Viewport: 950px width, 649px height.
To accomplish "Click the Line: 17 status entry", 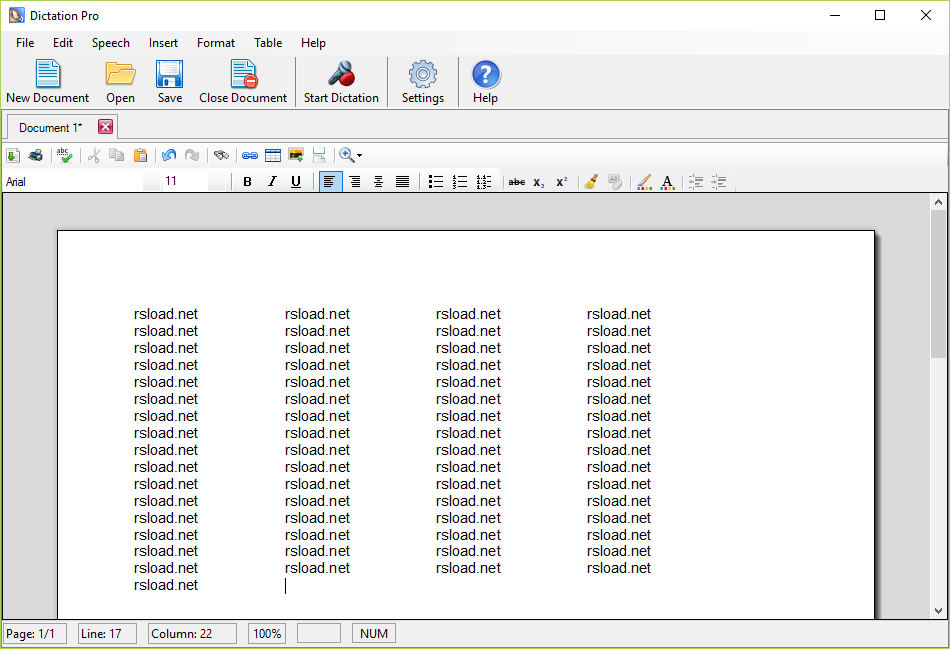I will click(107, 634).
